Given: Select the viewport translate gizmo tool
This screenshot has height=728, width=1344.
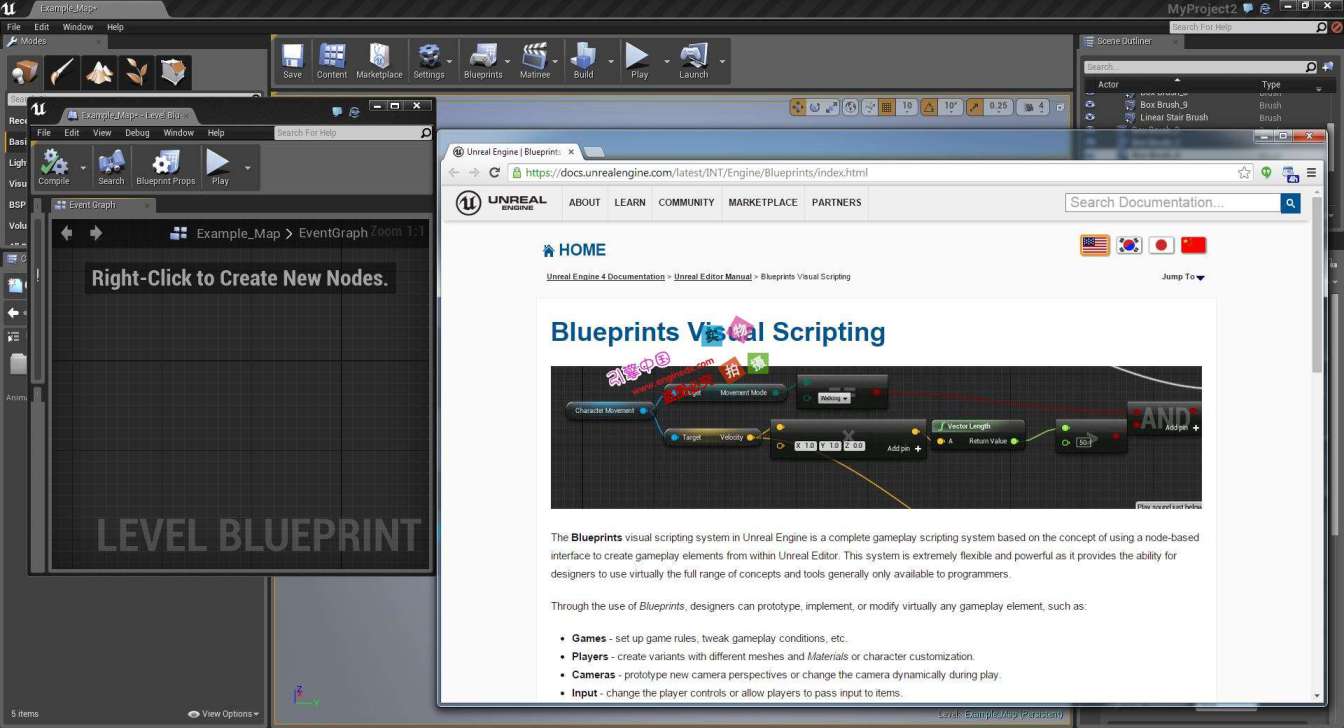Looking at the screenshot, I should point(798,107).
